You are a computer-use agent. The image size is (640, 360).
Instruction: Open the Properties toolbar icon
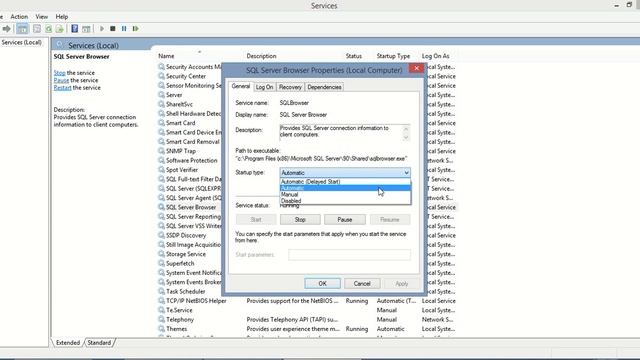tap(37, 29)
